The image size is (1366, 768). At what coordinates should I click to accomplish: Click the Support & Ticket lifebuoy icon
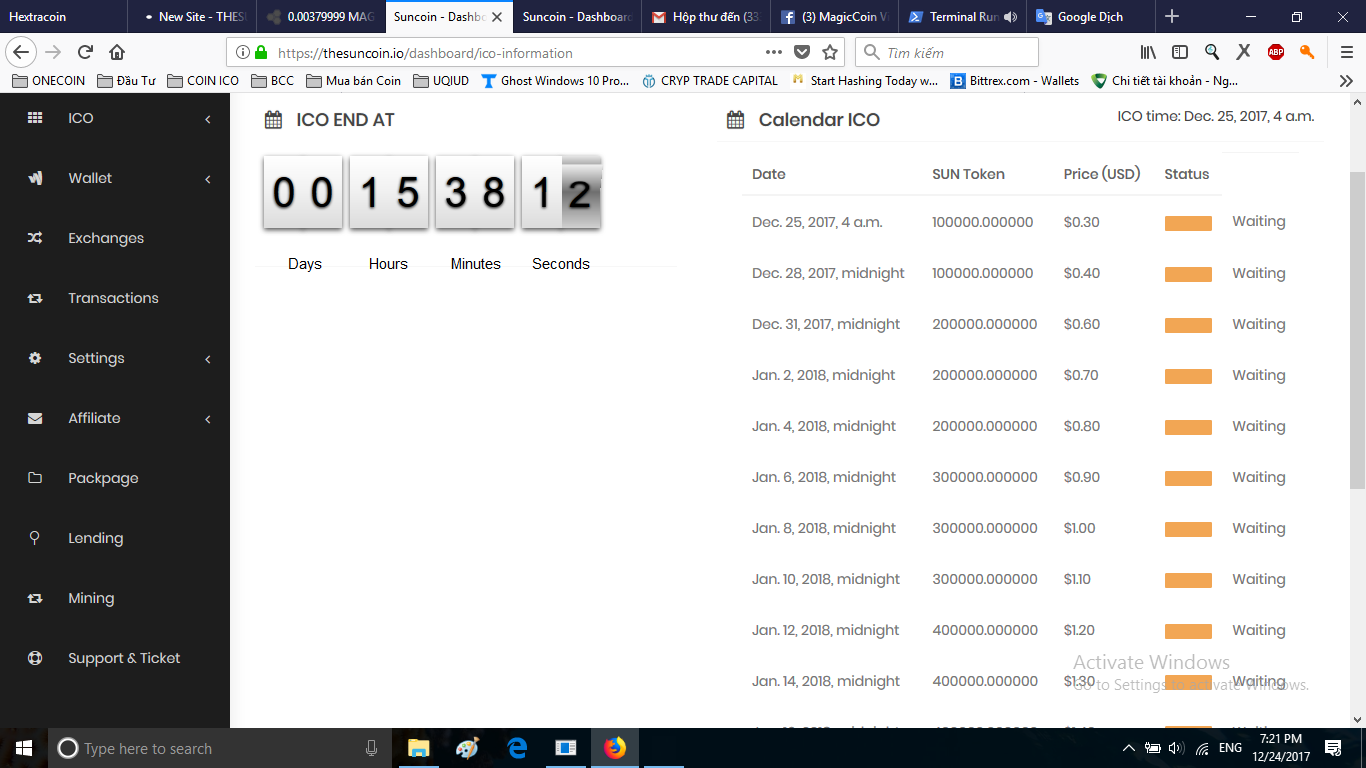coord(35,658)
